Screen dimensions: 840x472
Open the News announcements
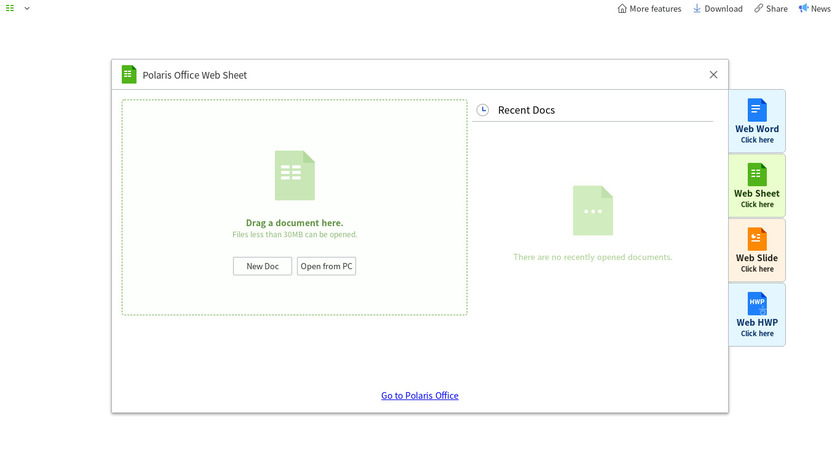[x=815, y=9]
